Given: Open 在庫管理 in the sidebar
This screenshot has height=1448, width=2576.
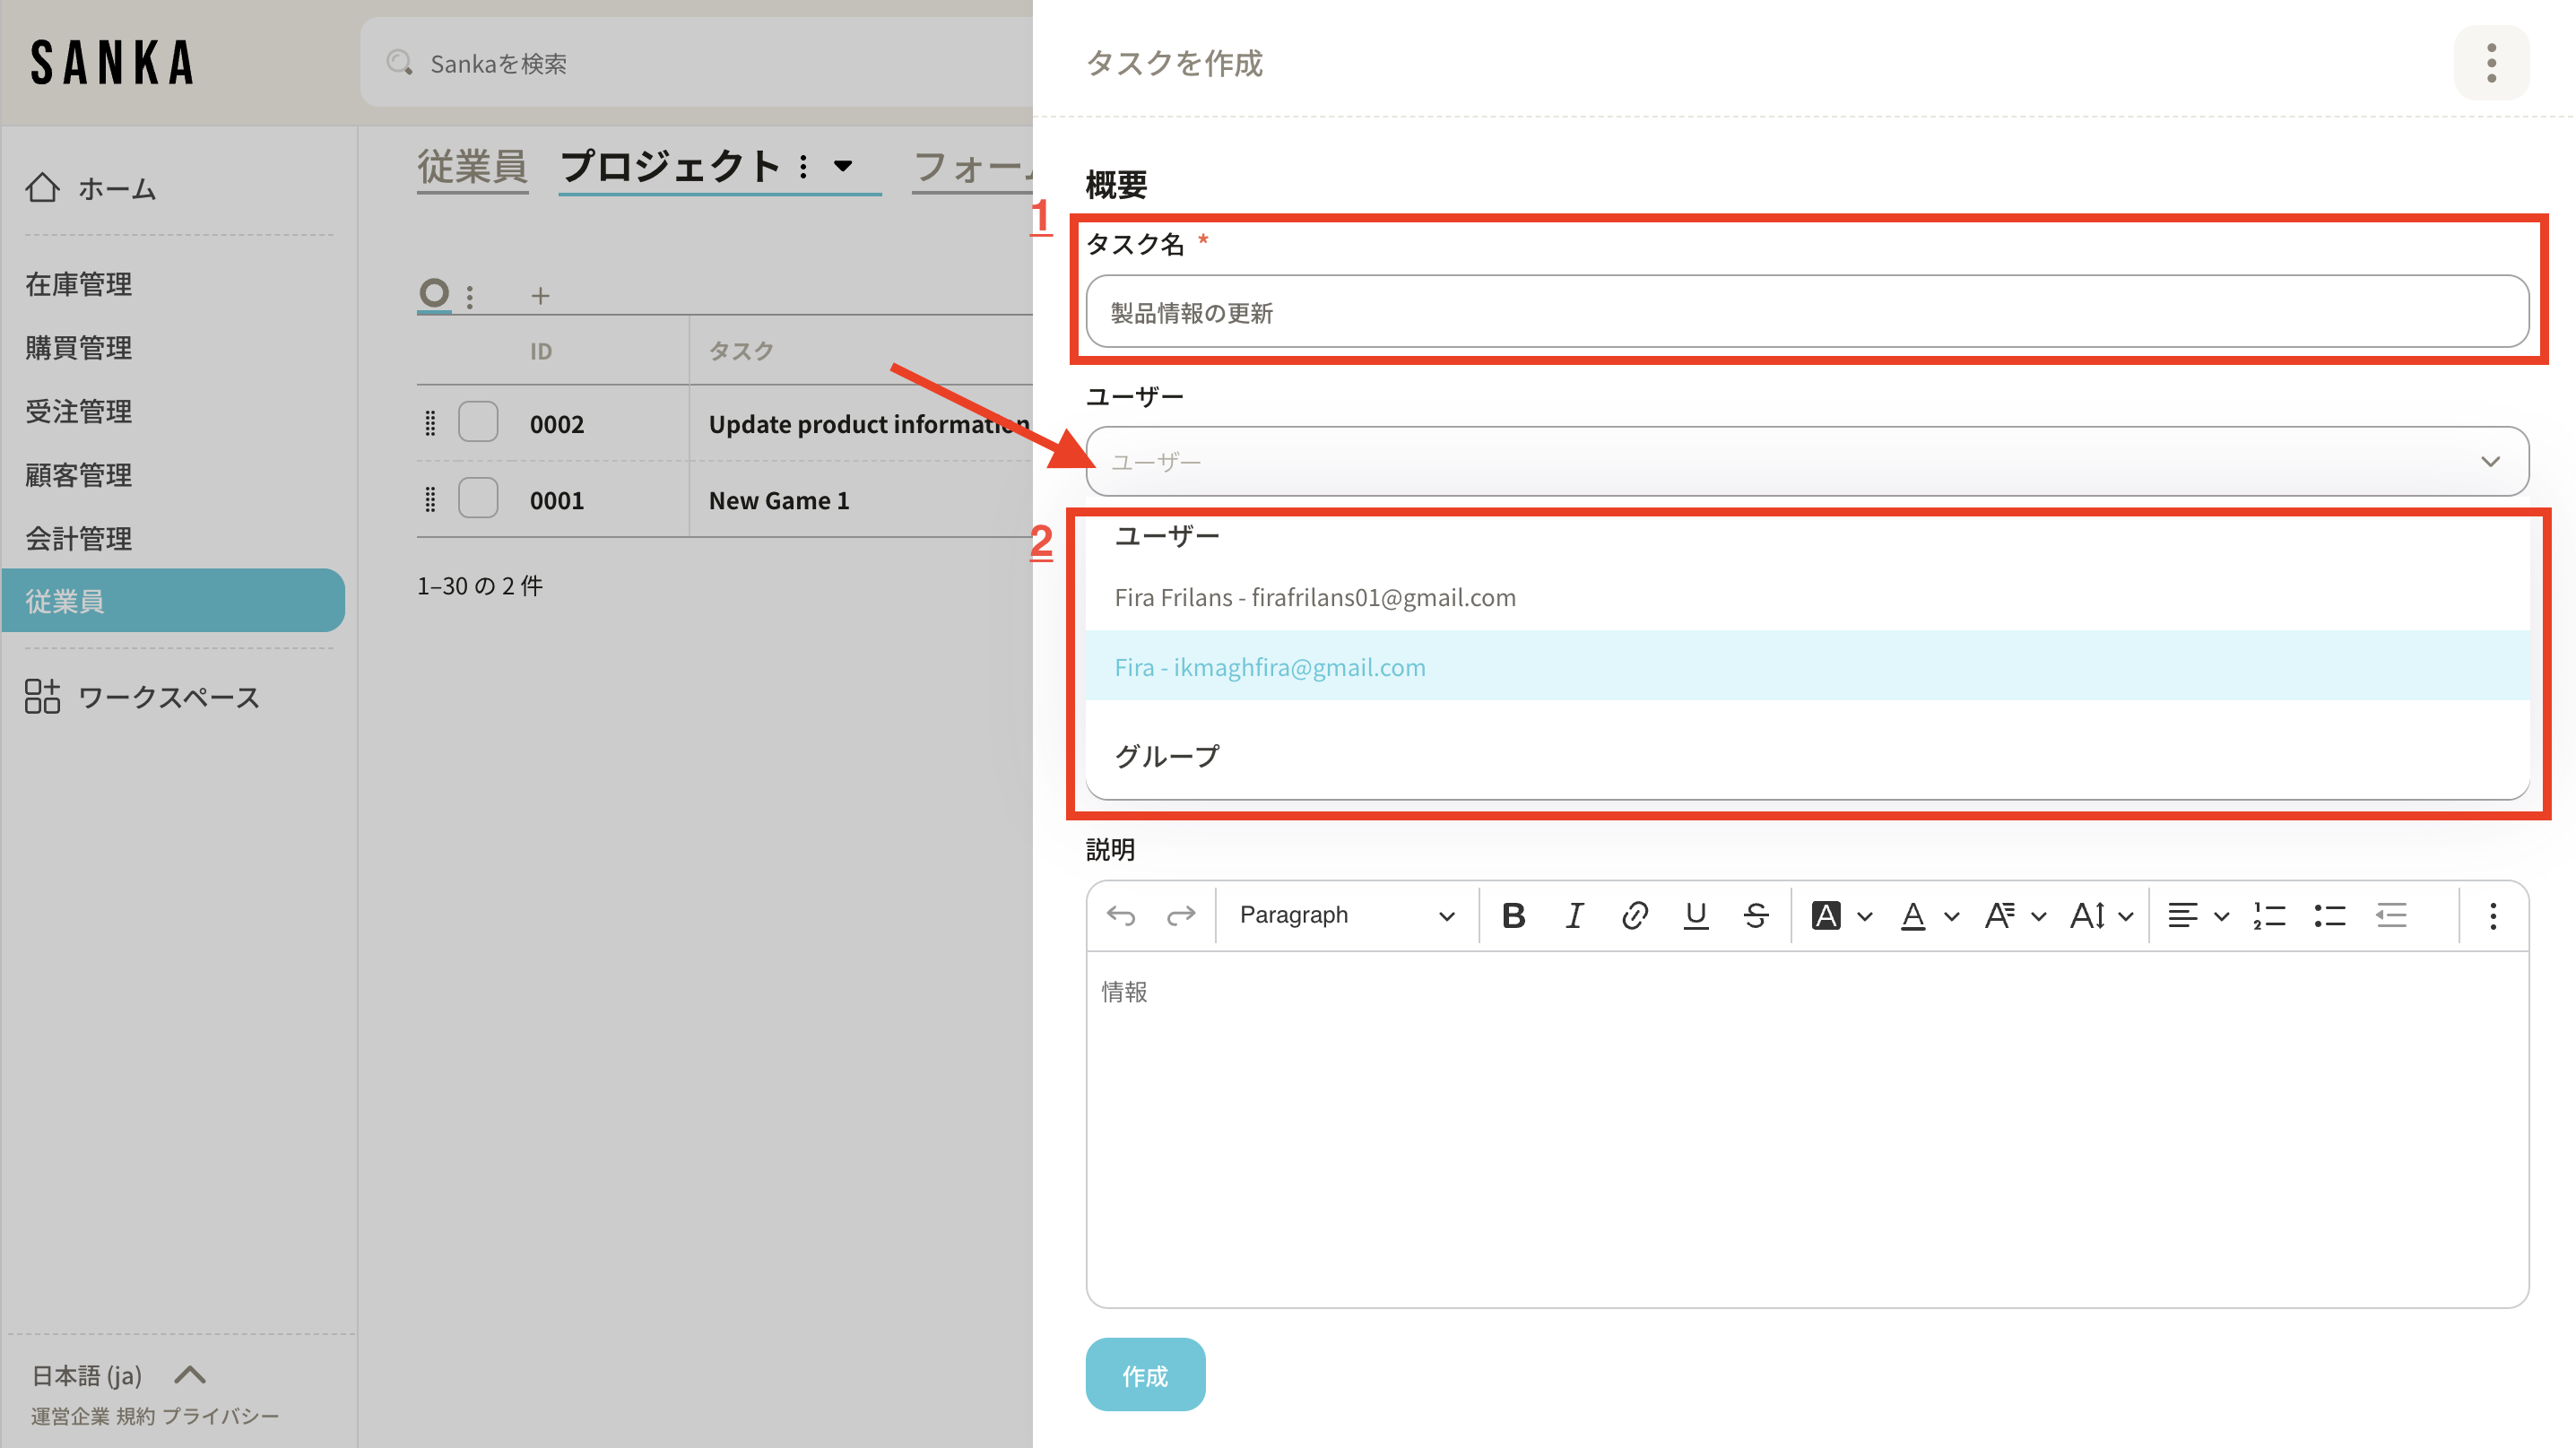Looking at the screenshot, I should tap(78, 284).
